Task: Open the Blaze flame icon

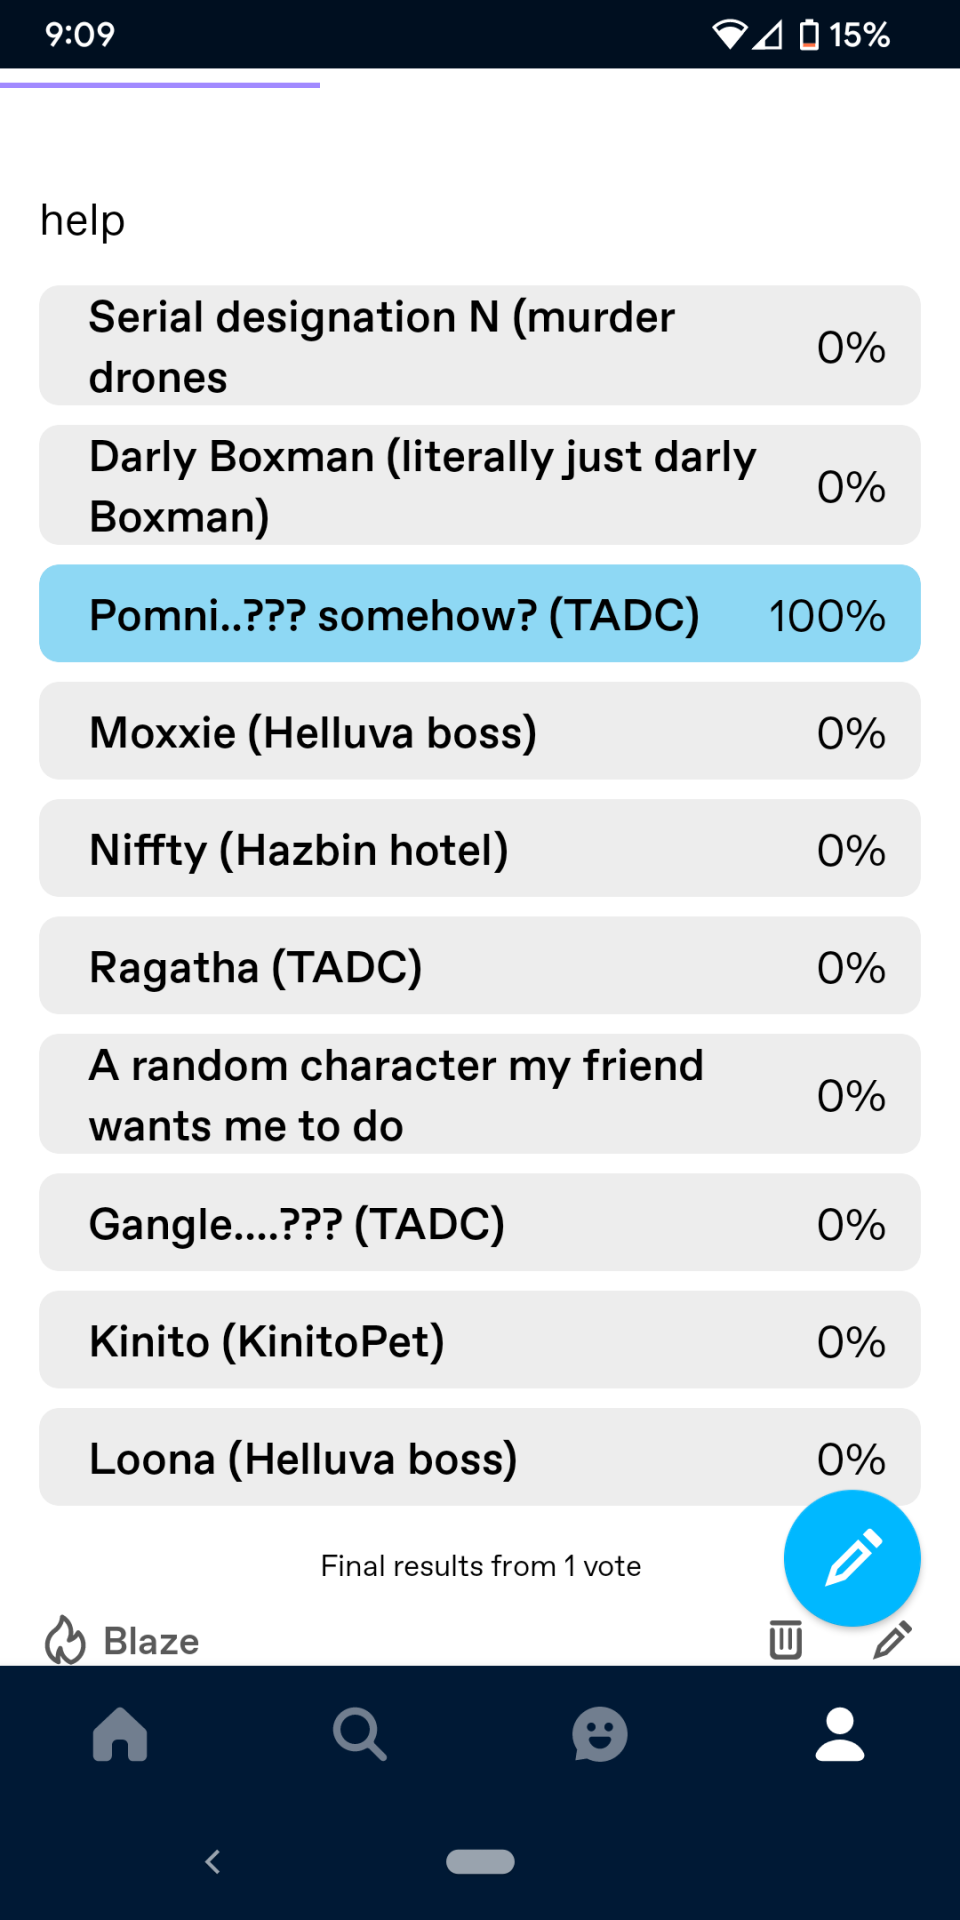Action: pos(65,1640)
